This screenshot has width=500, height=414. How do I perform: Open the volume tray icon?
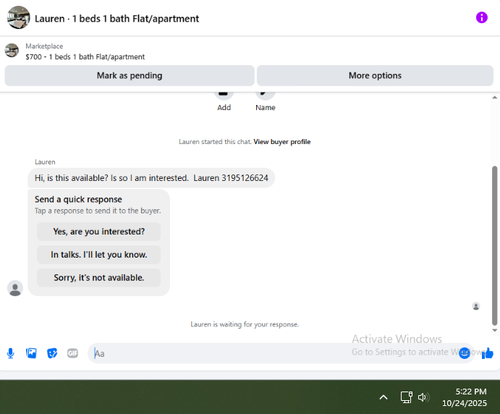click(423, 397)
